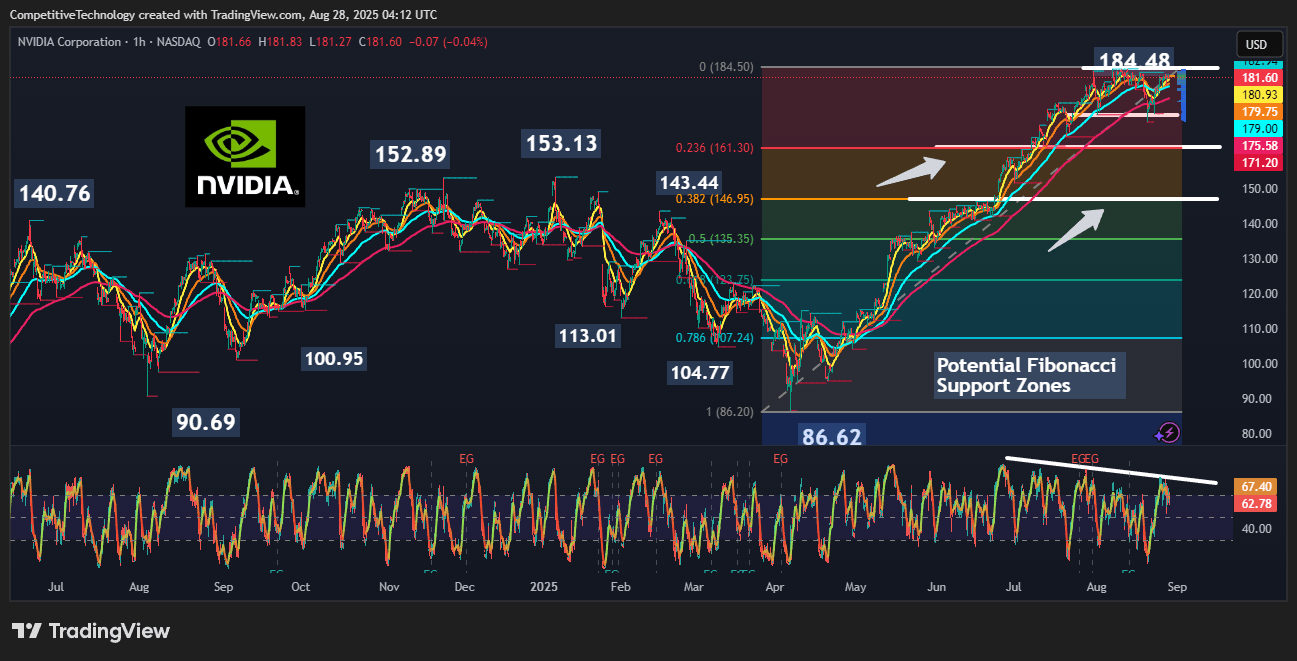1297x661 pixels.
Task: Click the NVIDIA logo on the chart
Action: point(244,156)
